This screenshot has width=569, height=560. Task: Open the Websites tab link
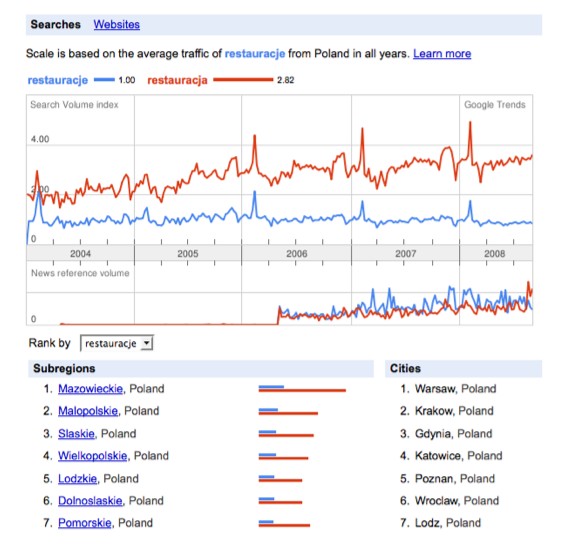(116, 24)
